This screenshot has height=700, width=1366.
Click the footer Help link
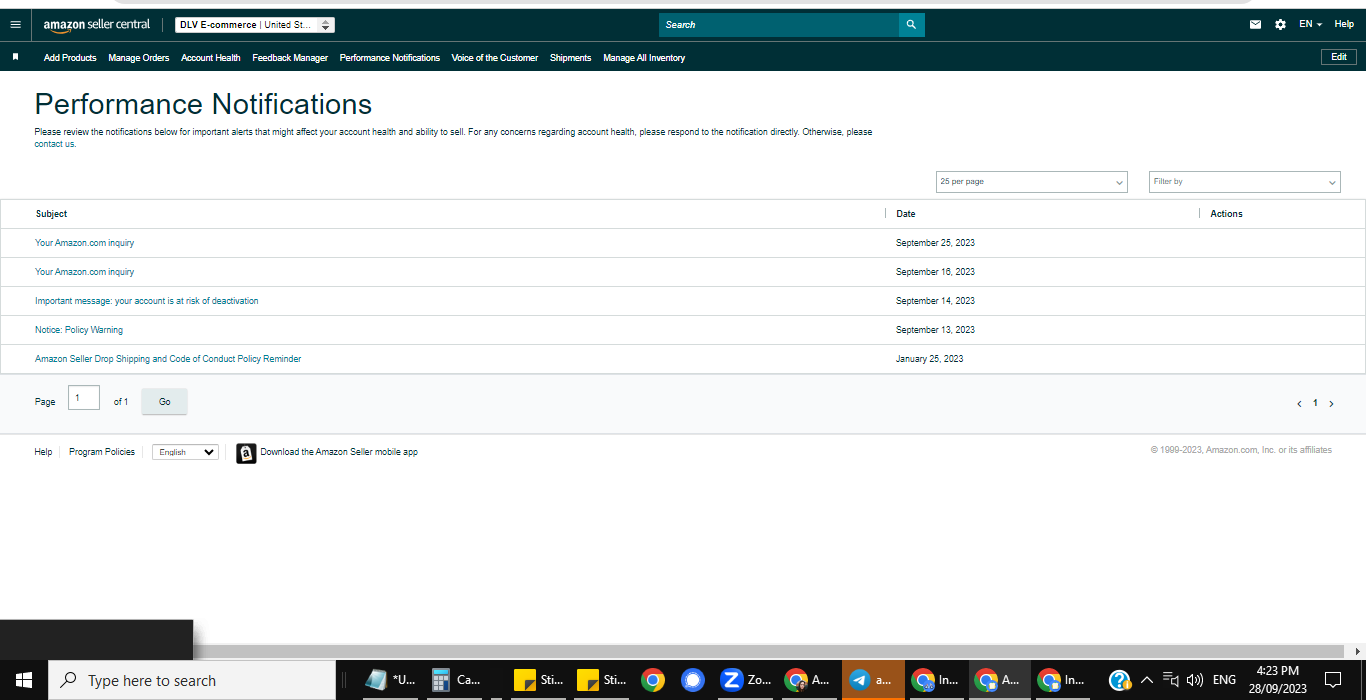(x=43, y=452)
